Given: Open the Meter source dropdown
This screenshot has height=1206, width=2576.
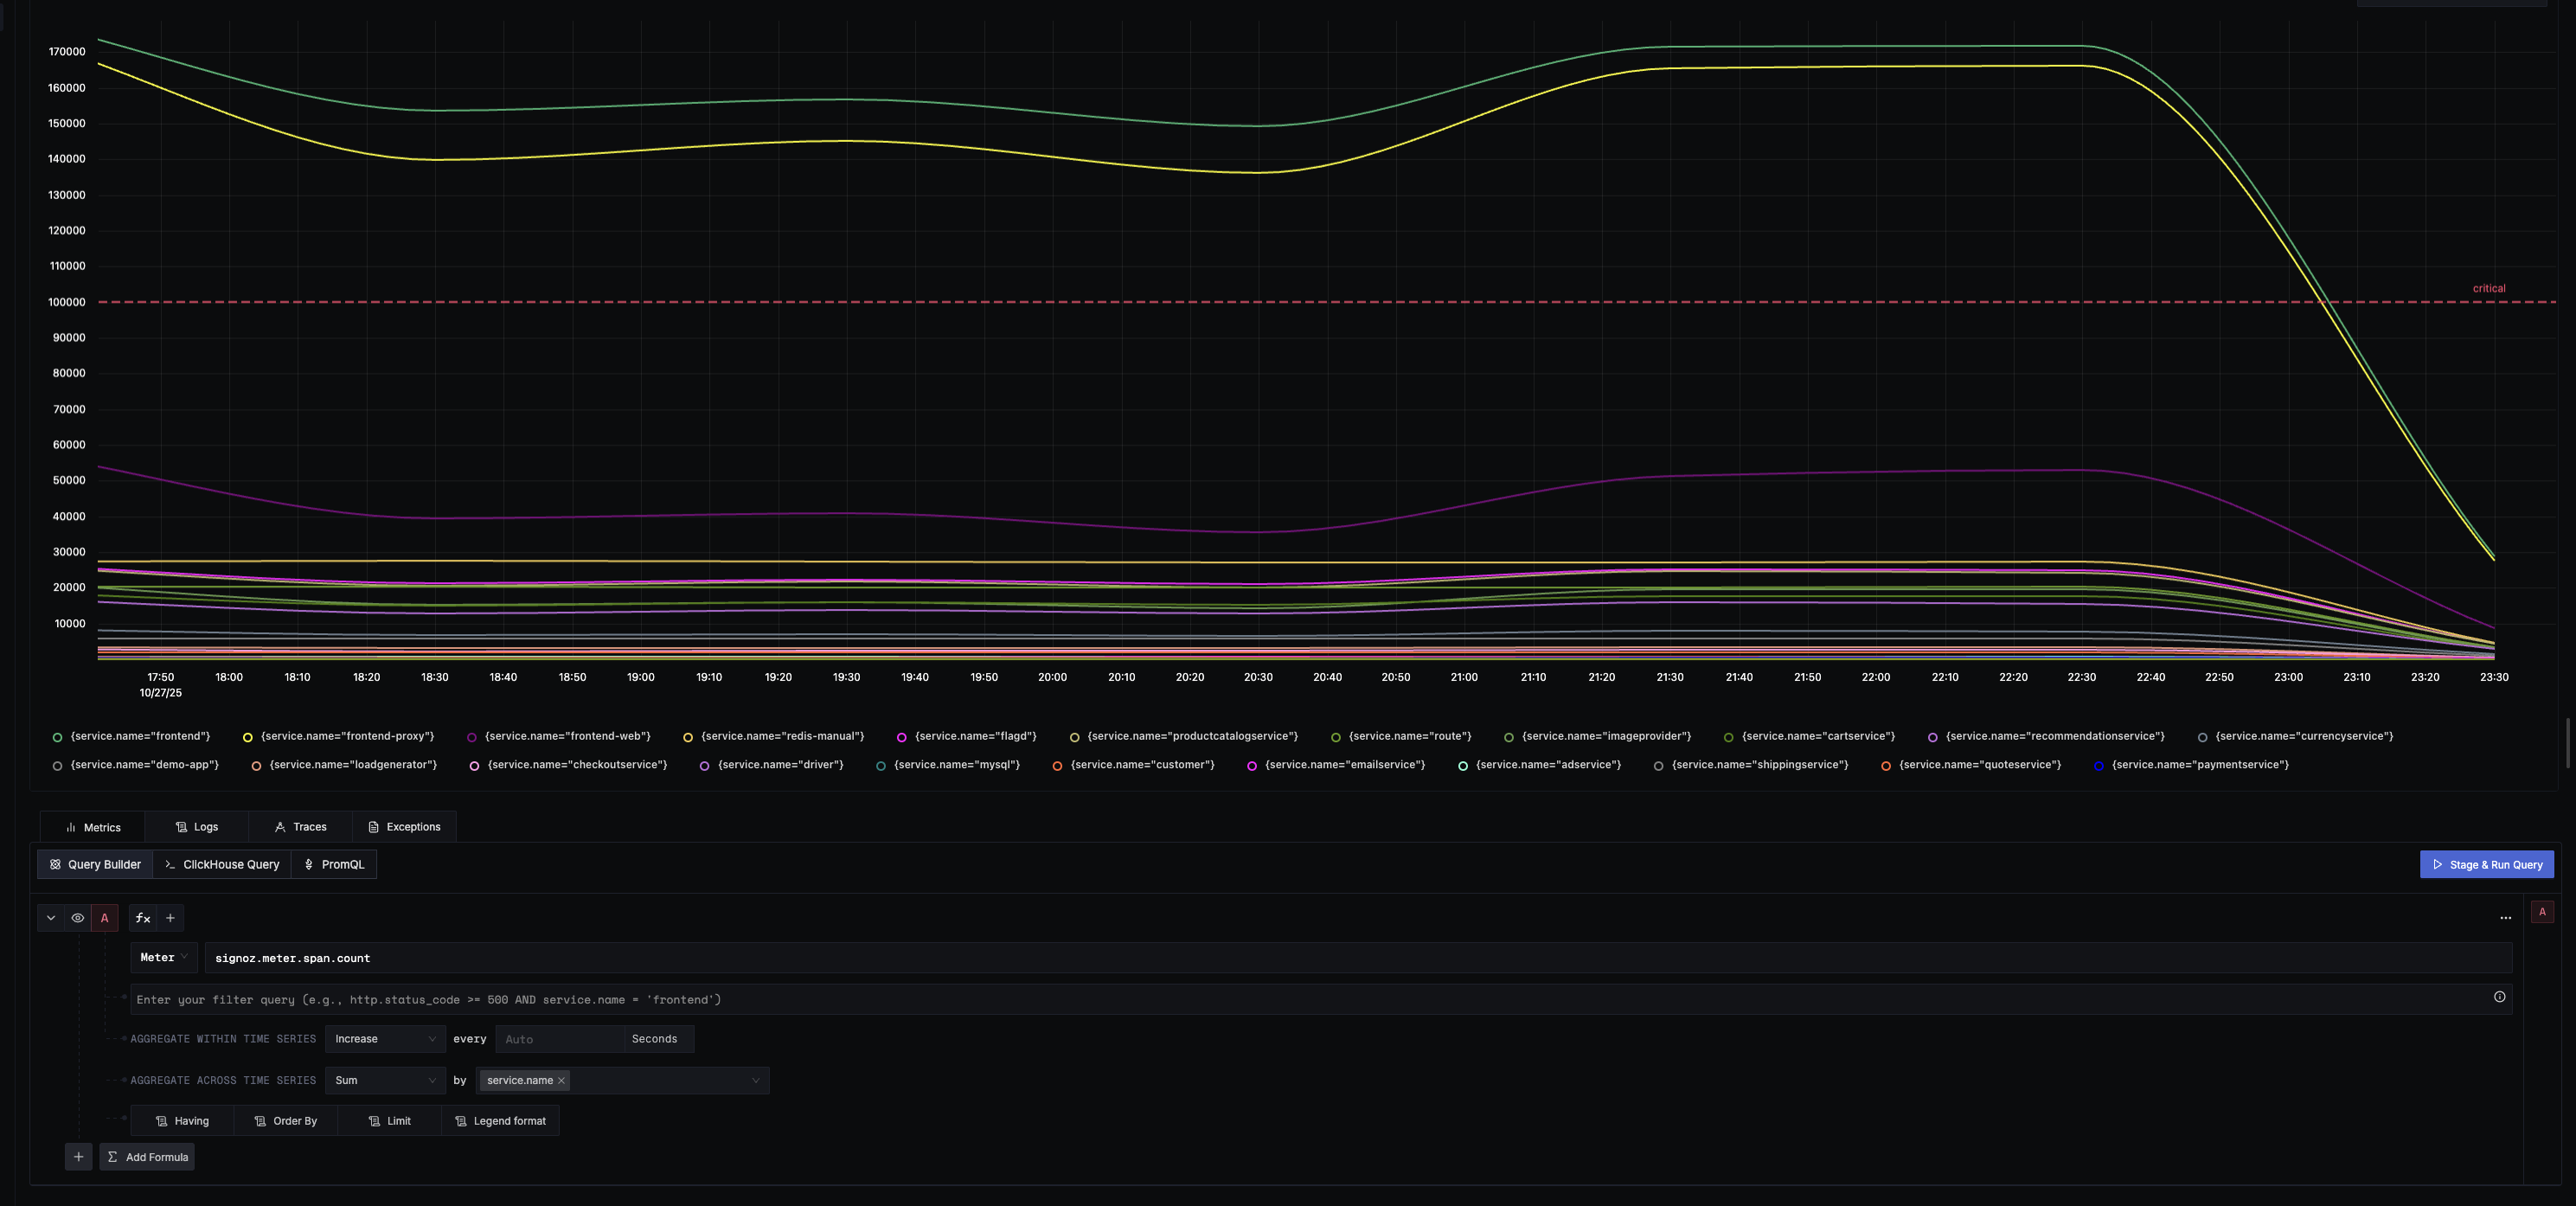Looking at the screenshot, I should pyautogui.click(x=164, y=958).
